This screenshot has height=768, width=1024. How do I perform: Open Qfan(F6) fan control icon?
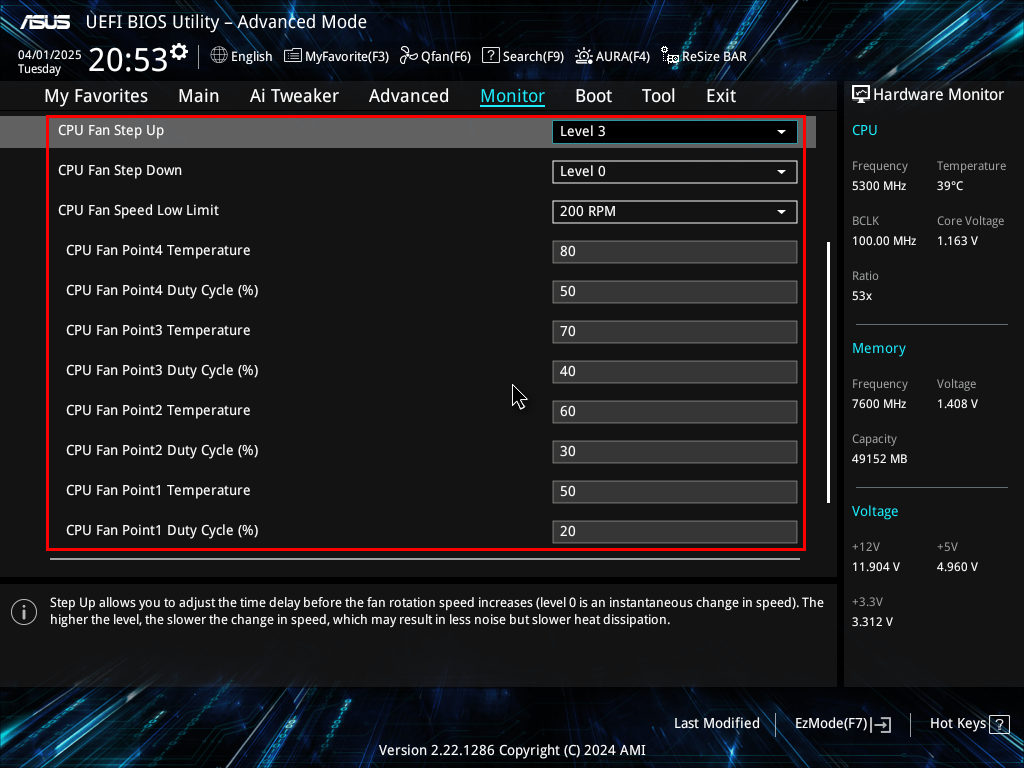click(x=409, y=56)
